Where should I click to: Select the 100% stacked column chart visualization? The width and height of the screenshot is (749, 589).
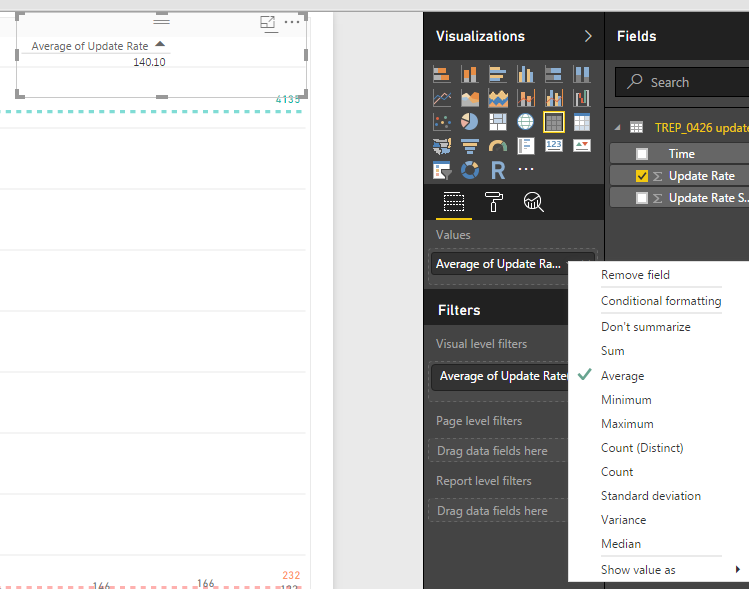(x=581, y=75)
